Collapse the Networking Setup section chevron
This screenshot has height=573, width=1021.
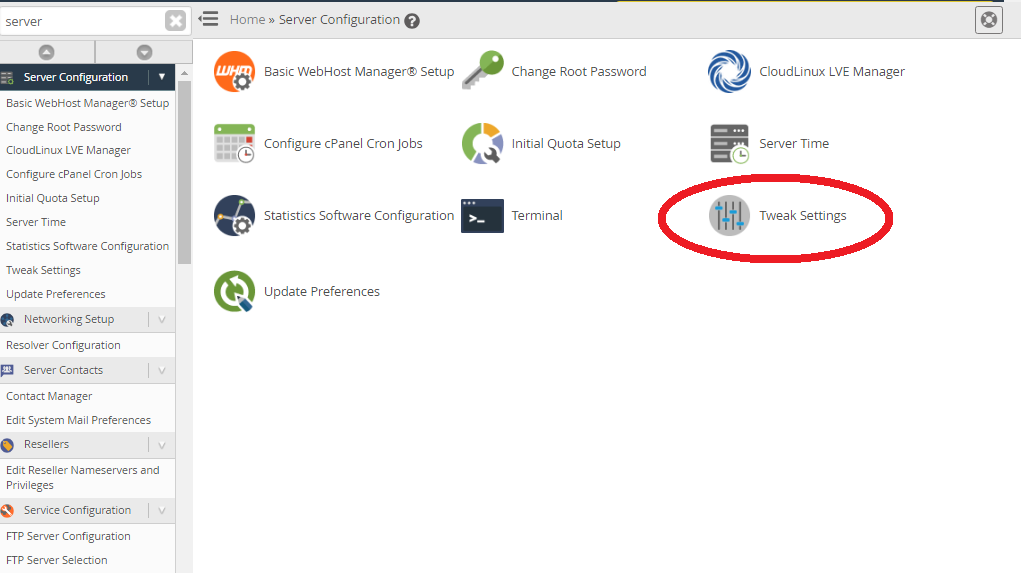(x=161, y=319)
